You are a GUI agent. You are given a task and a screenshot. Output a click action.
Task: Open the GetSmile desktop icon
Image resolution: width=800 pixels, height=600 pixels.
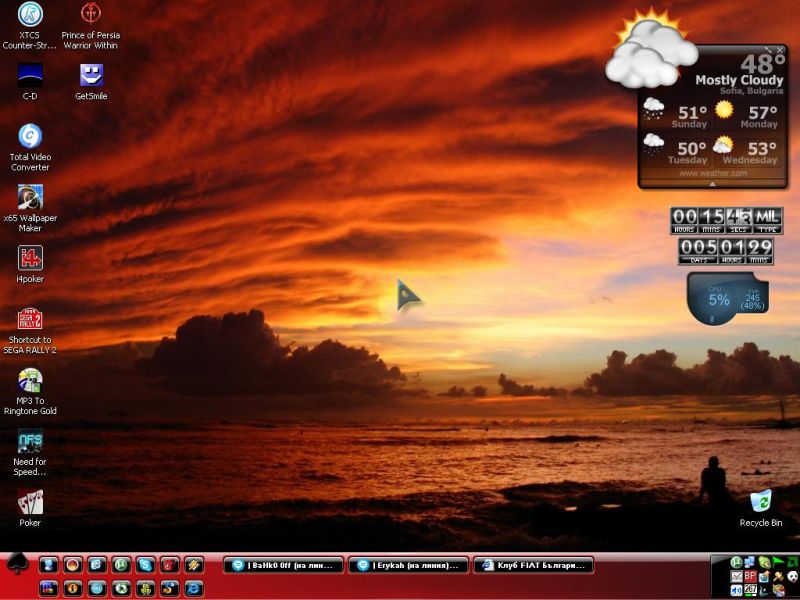point(91,76)
